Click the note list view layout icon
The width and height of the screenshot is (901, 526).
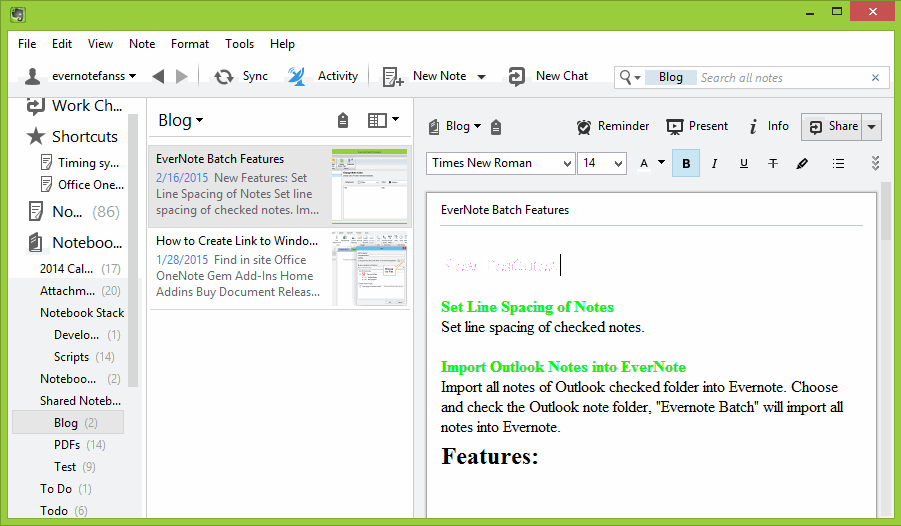[x=377, y=120]
